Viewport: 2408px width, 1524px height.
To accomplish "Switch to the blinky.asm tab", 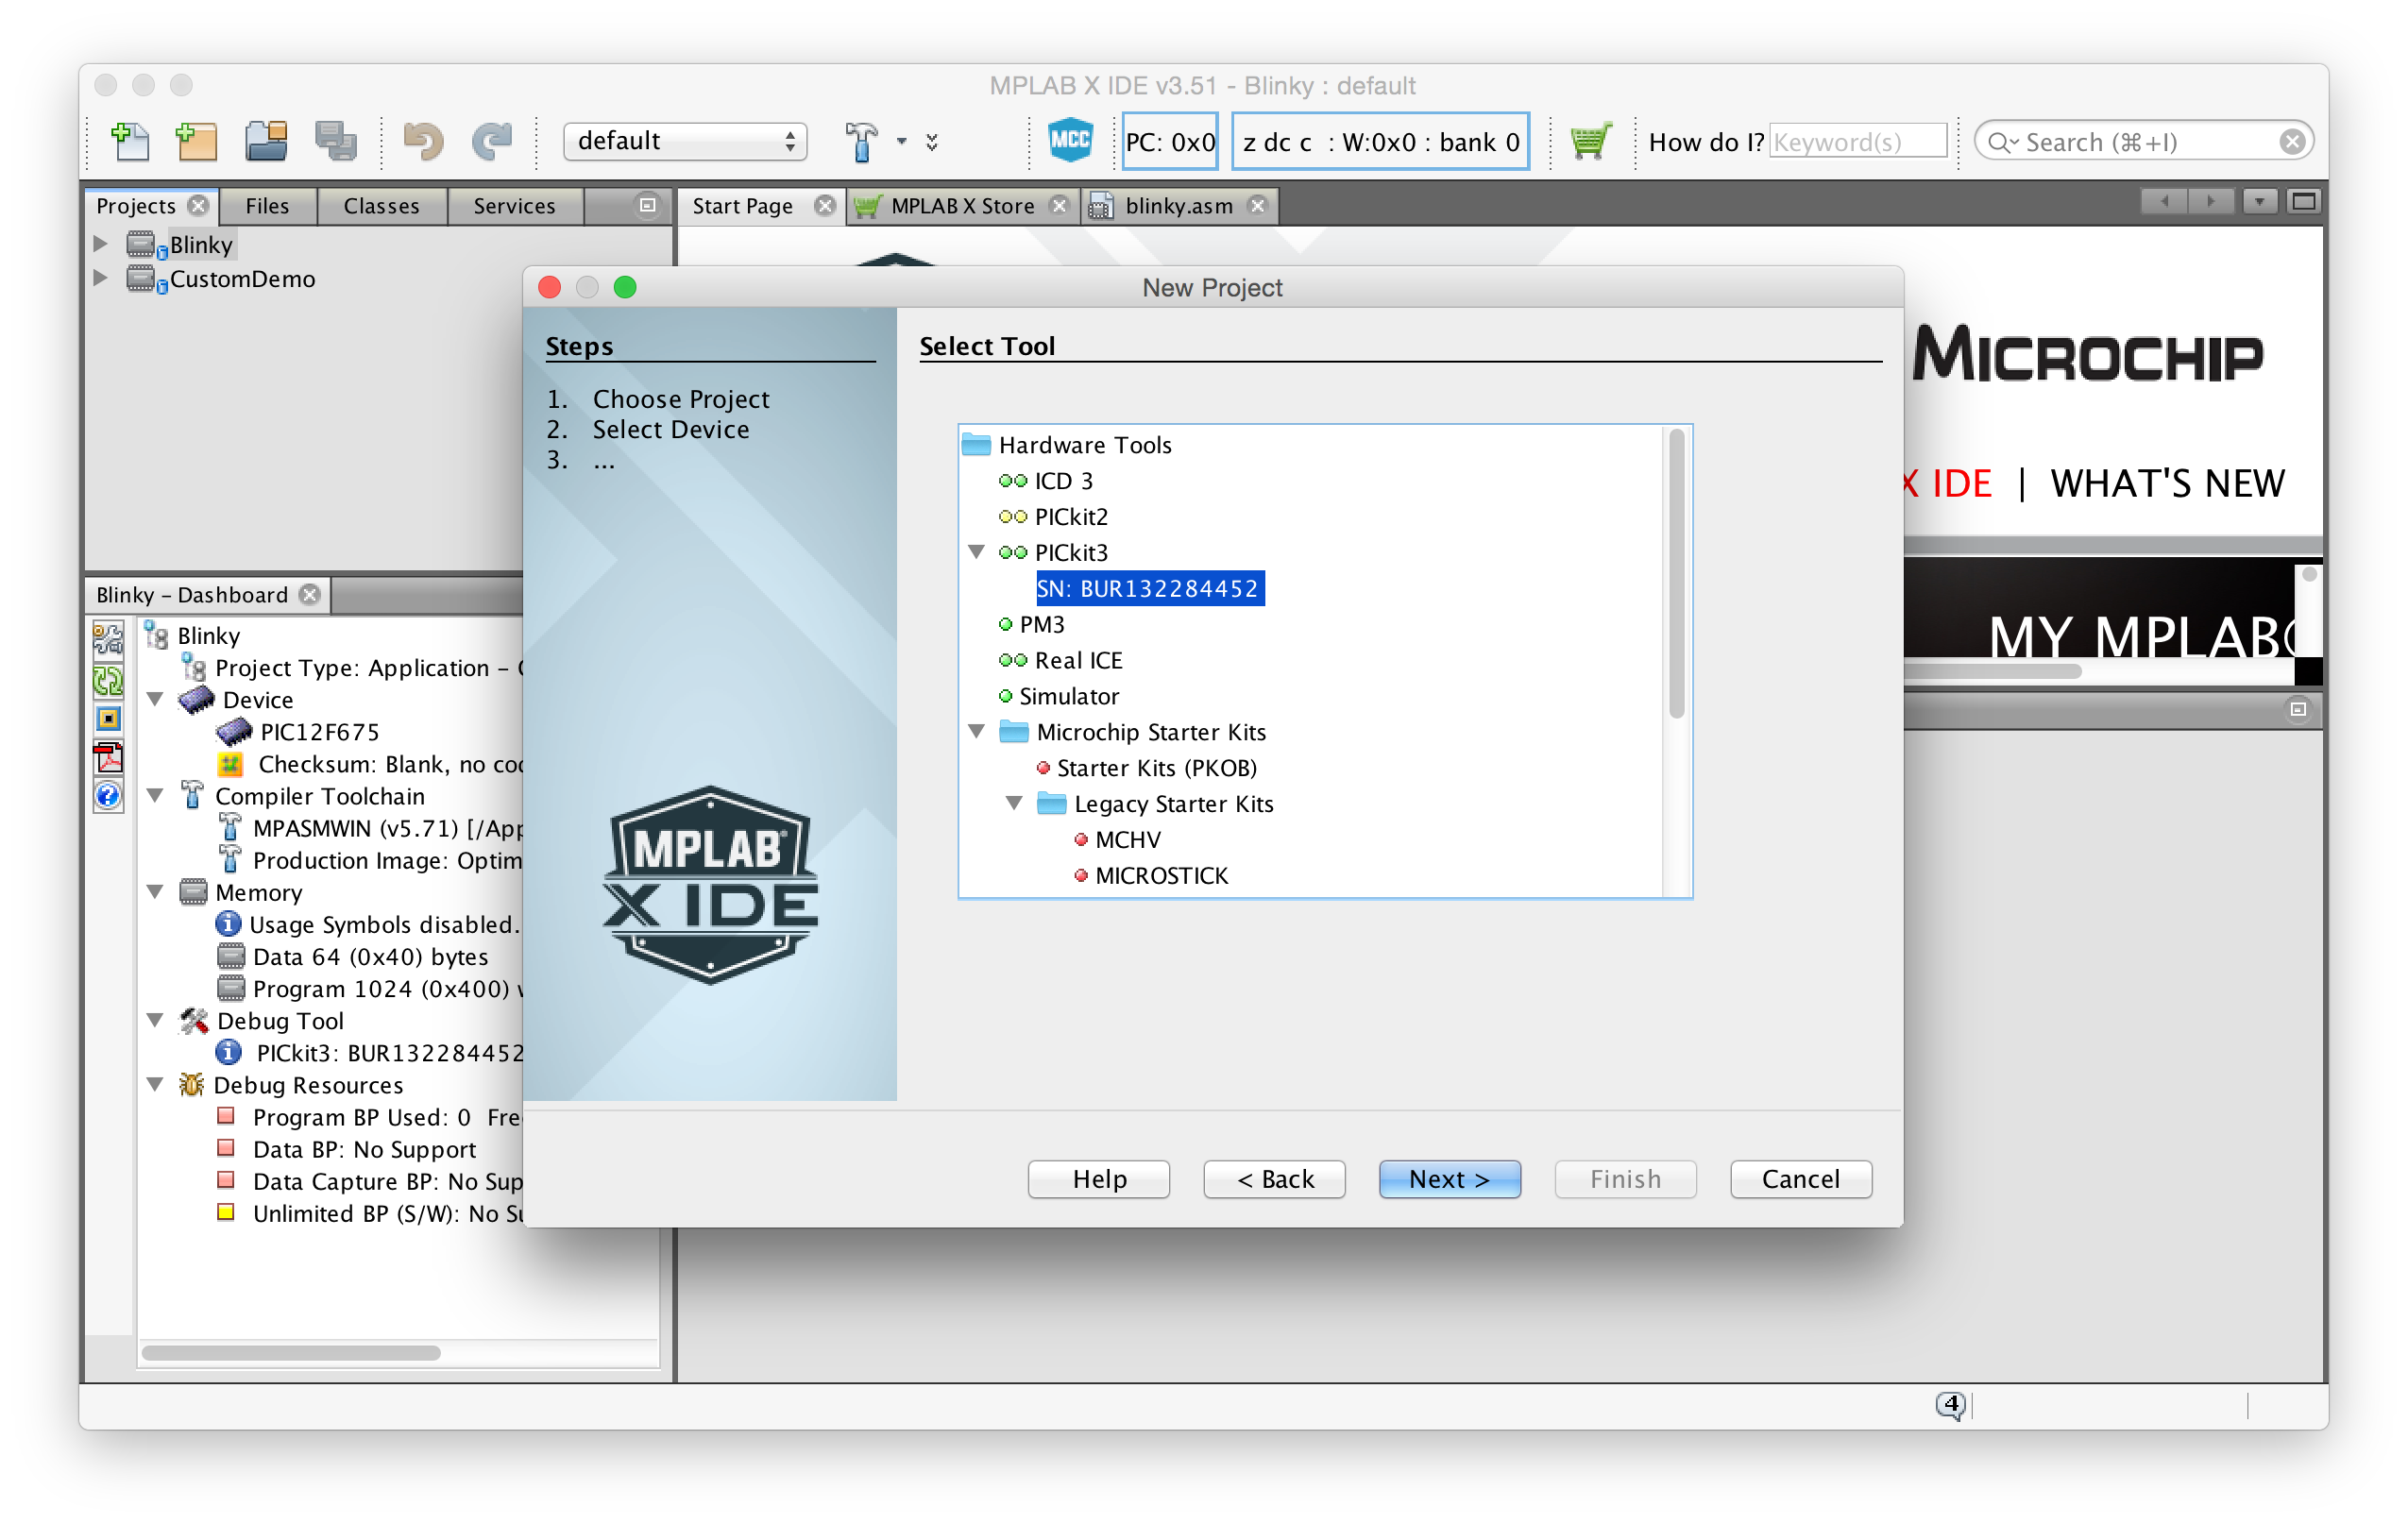I will coord(1167,206).
